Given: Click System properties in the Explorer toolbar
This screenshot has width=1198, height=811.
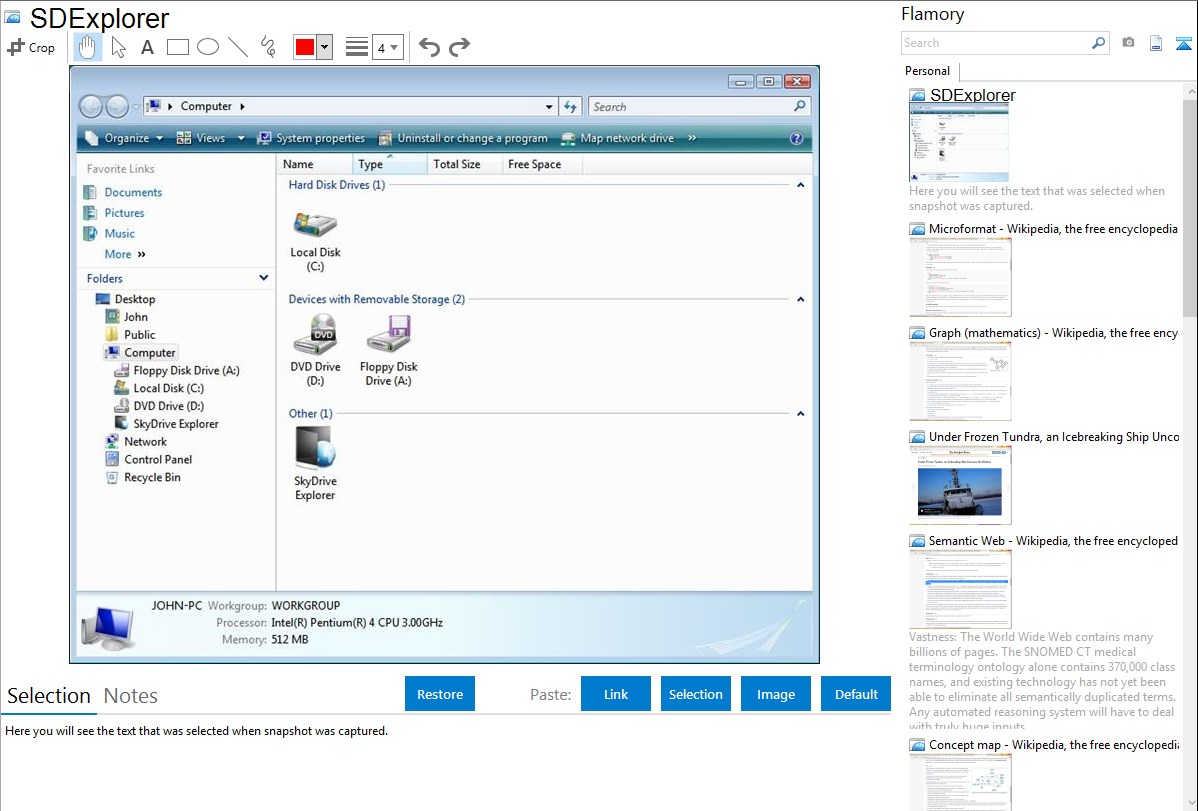Looking at the screenshot, I should 312,138.
